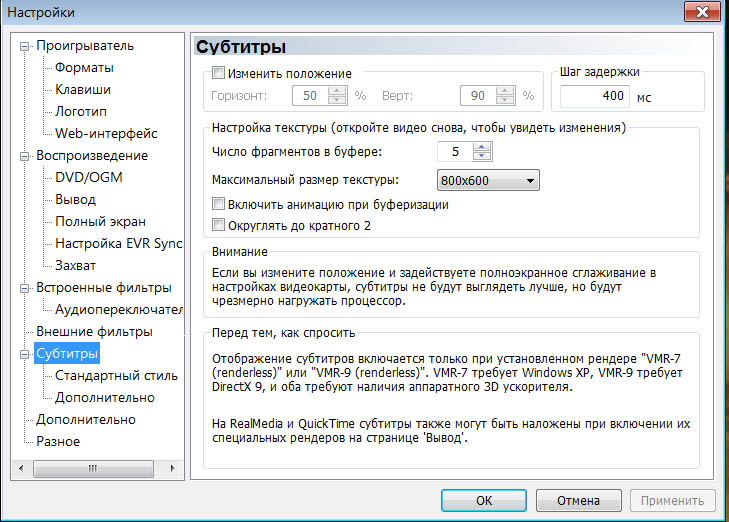The height and width of the screenshot is (522, 729).
Task: Decrease the buffer fragment count by one
Action: pos(482,156)
